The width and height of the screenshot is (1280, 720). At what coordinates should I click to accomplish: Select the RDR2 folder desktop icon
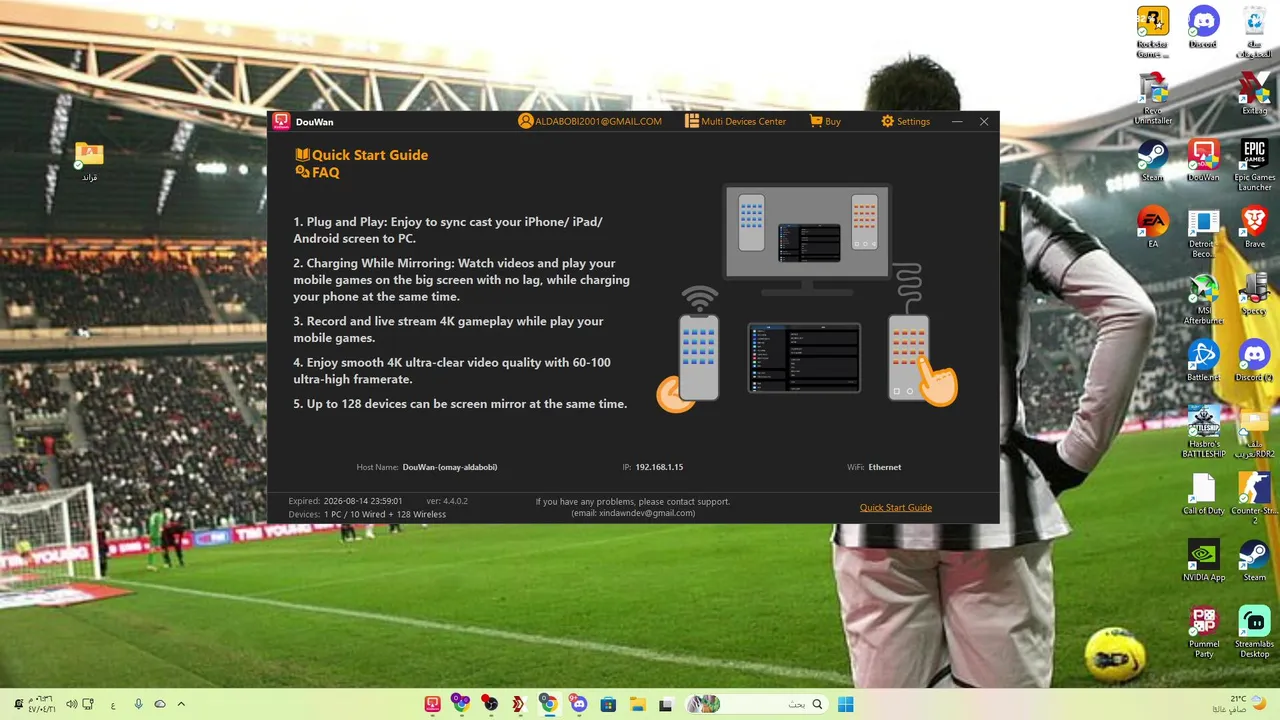[1254, 432]
